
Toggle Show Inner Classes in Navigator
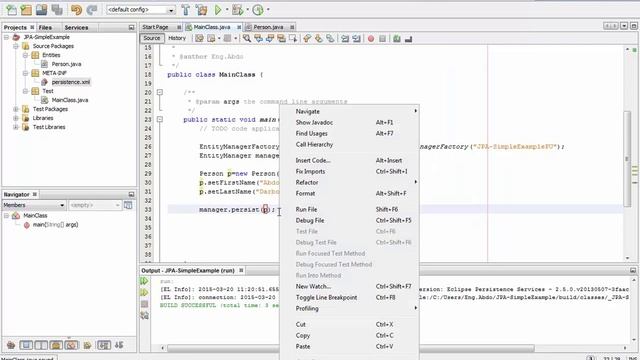click(71, 345)
